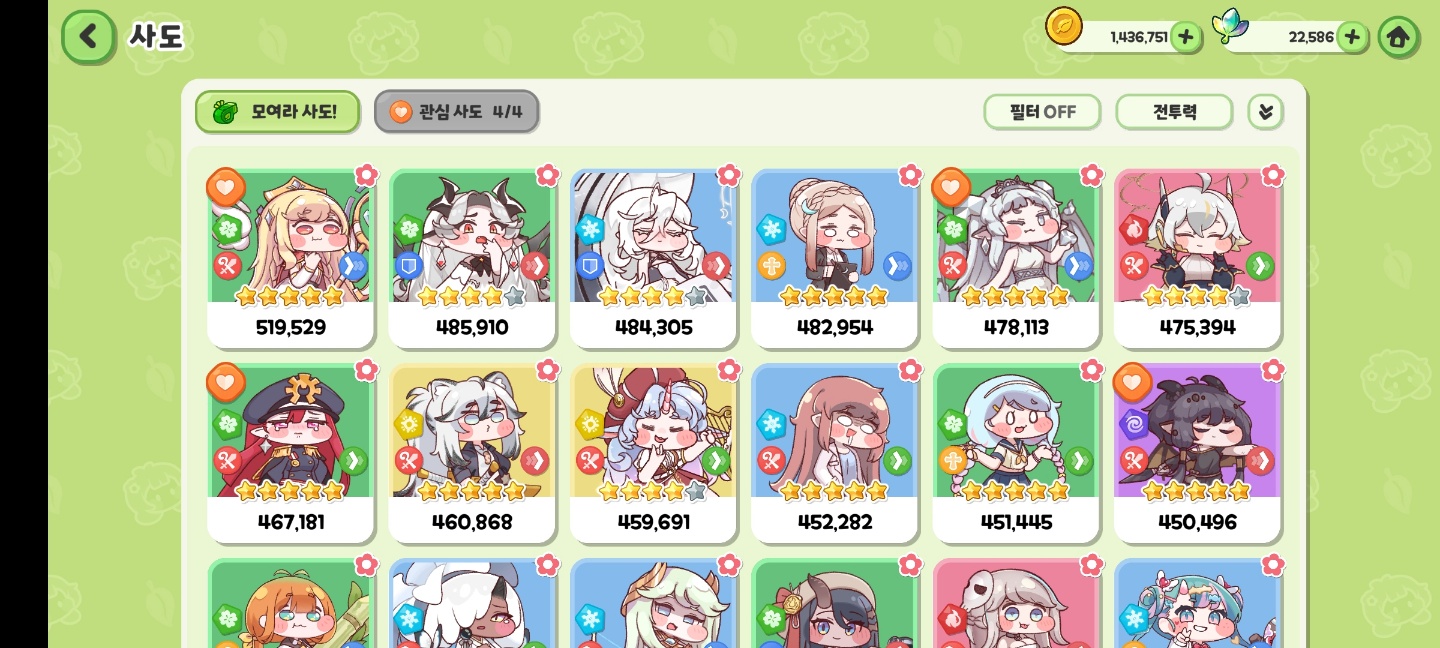
Task: Tap the gold coin currency icon
Action: (x=1064, y=26)
